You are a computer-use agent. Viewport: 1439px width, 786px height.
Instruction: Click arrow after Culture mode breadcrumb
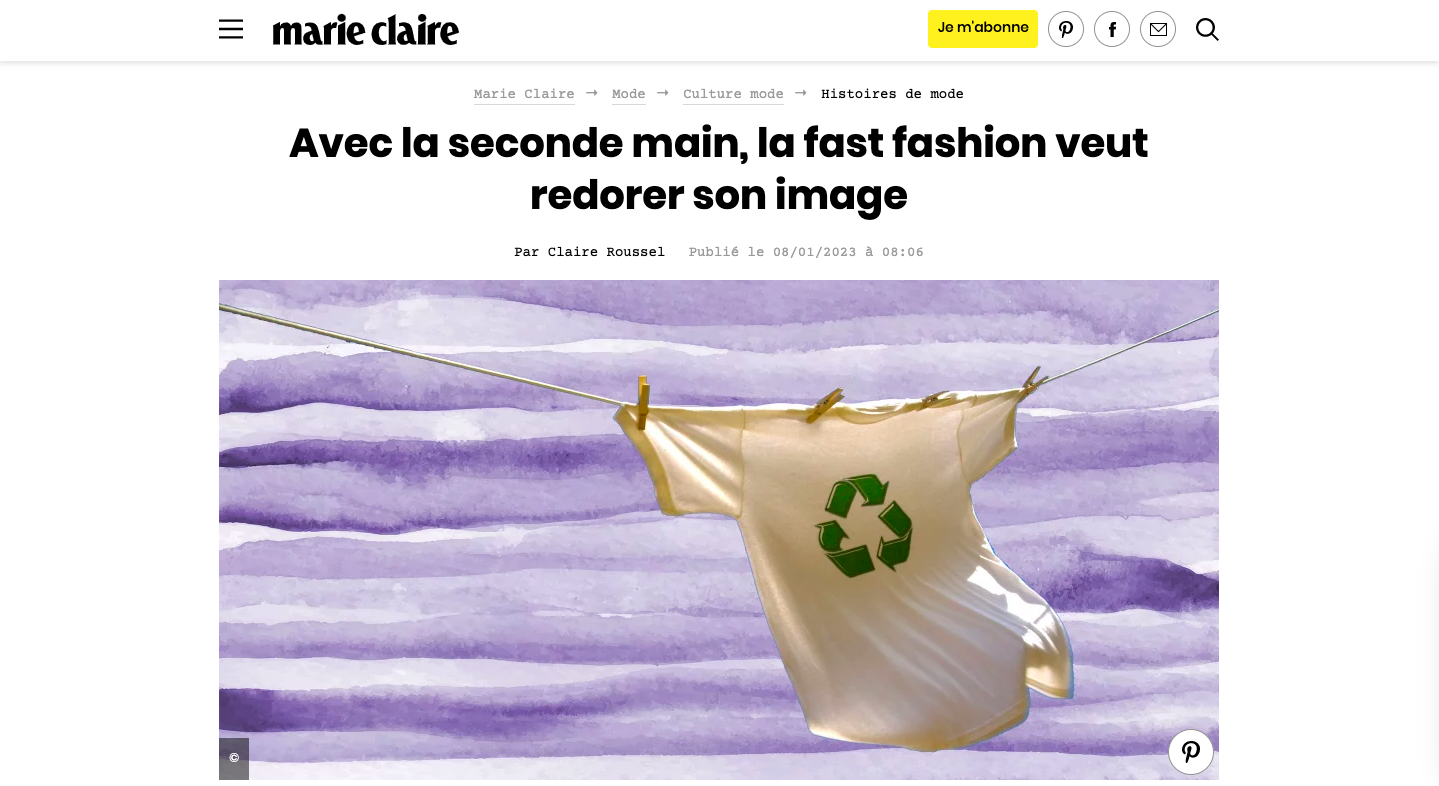pos(801,93)
